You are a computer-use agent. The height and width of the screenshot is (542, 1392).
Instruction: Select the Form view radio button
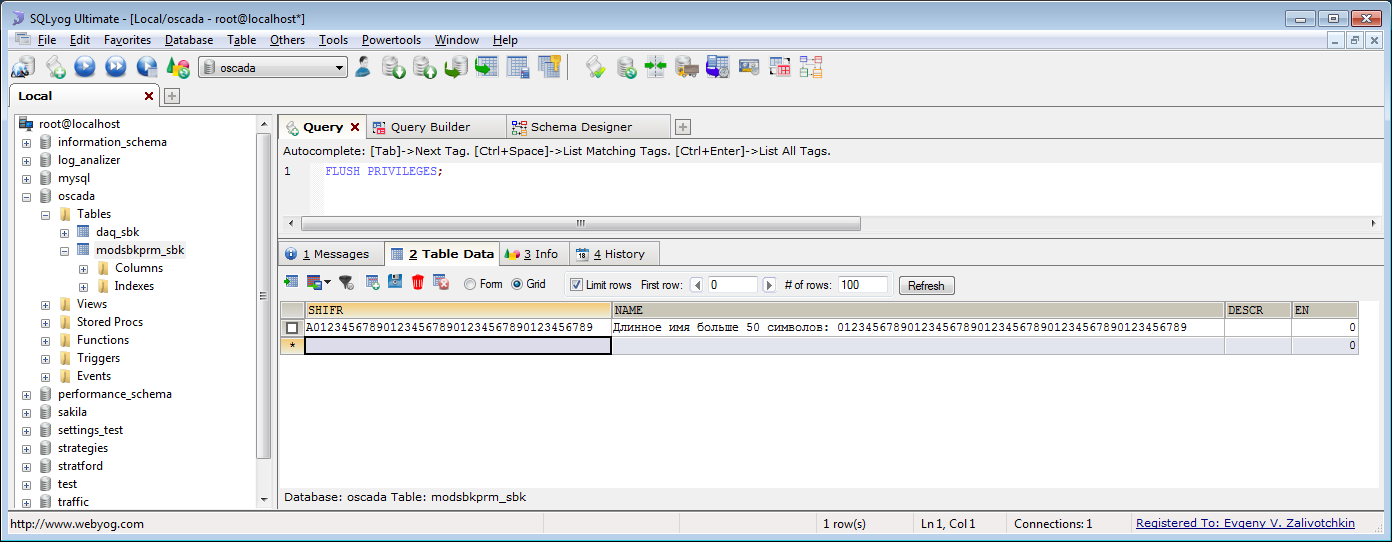pos(470,284)
